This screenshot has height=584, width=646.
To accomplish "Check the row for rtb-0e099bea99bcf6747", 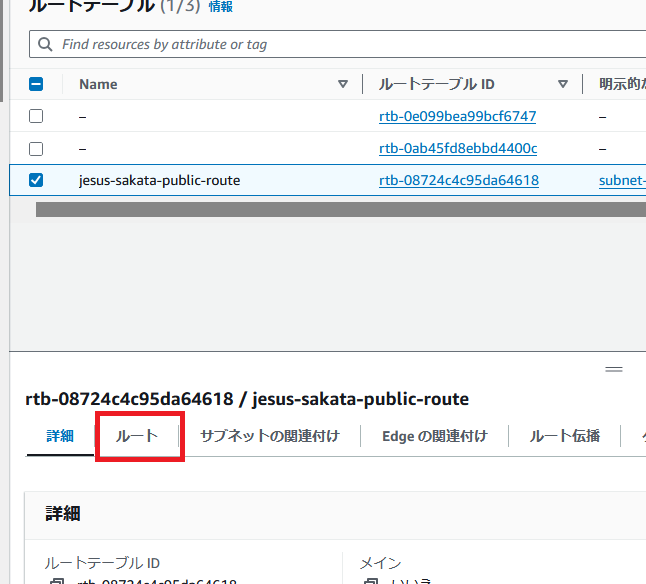I will [36, 116].
